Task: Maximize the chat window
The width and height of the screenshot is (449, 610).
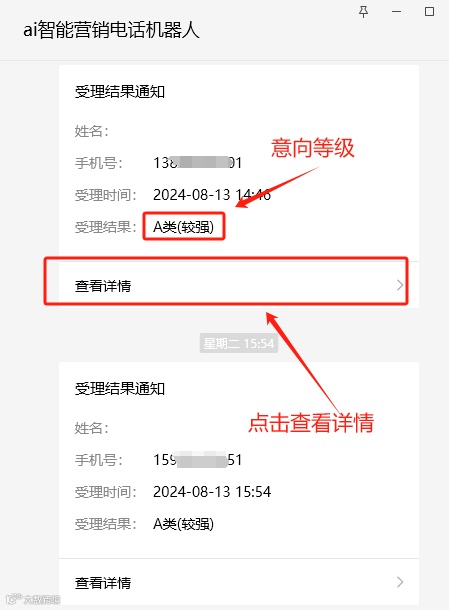Action: click(x=429, y=11)
